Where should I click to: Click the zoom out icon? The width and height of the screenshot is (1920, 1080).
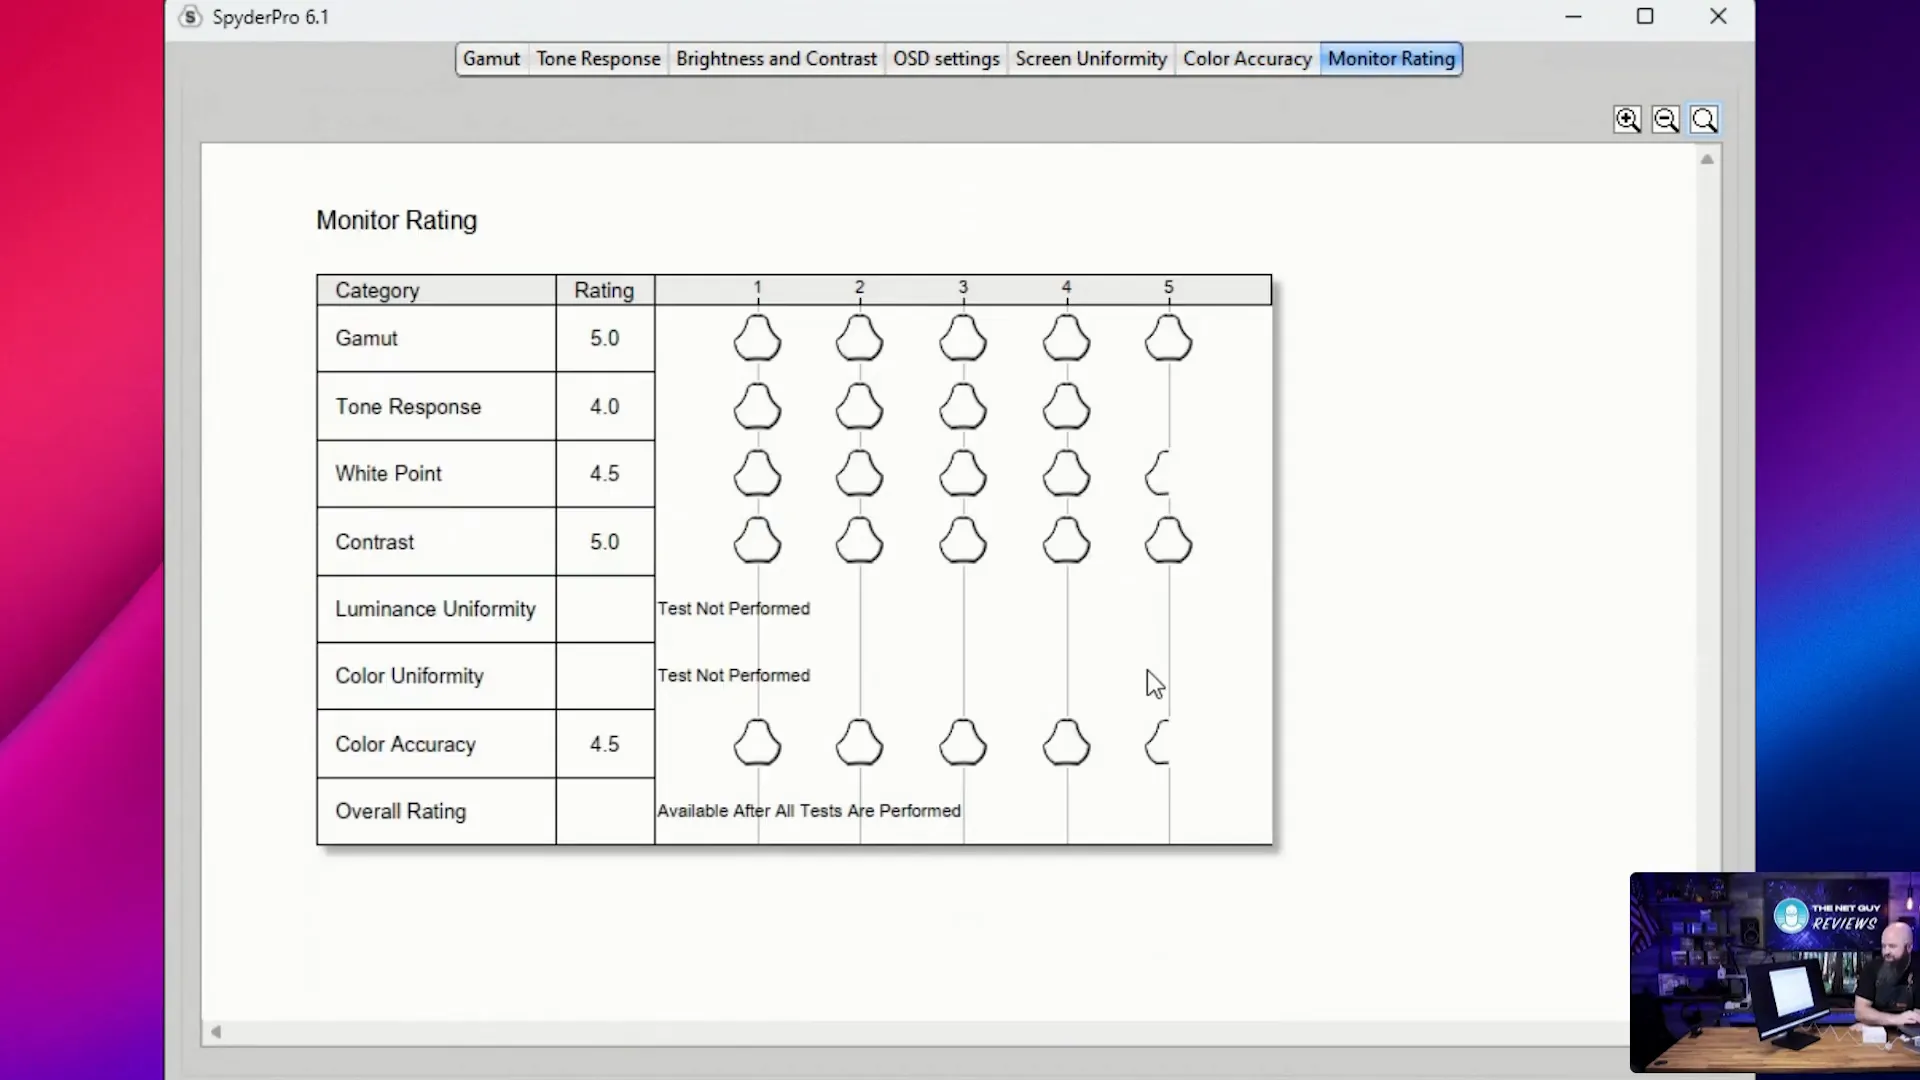tap(1664, 119)
